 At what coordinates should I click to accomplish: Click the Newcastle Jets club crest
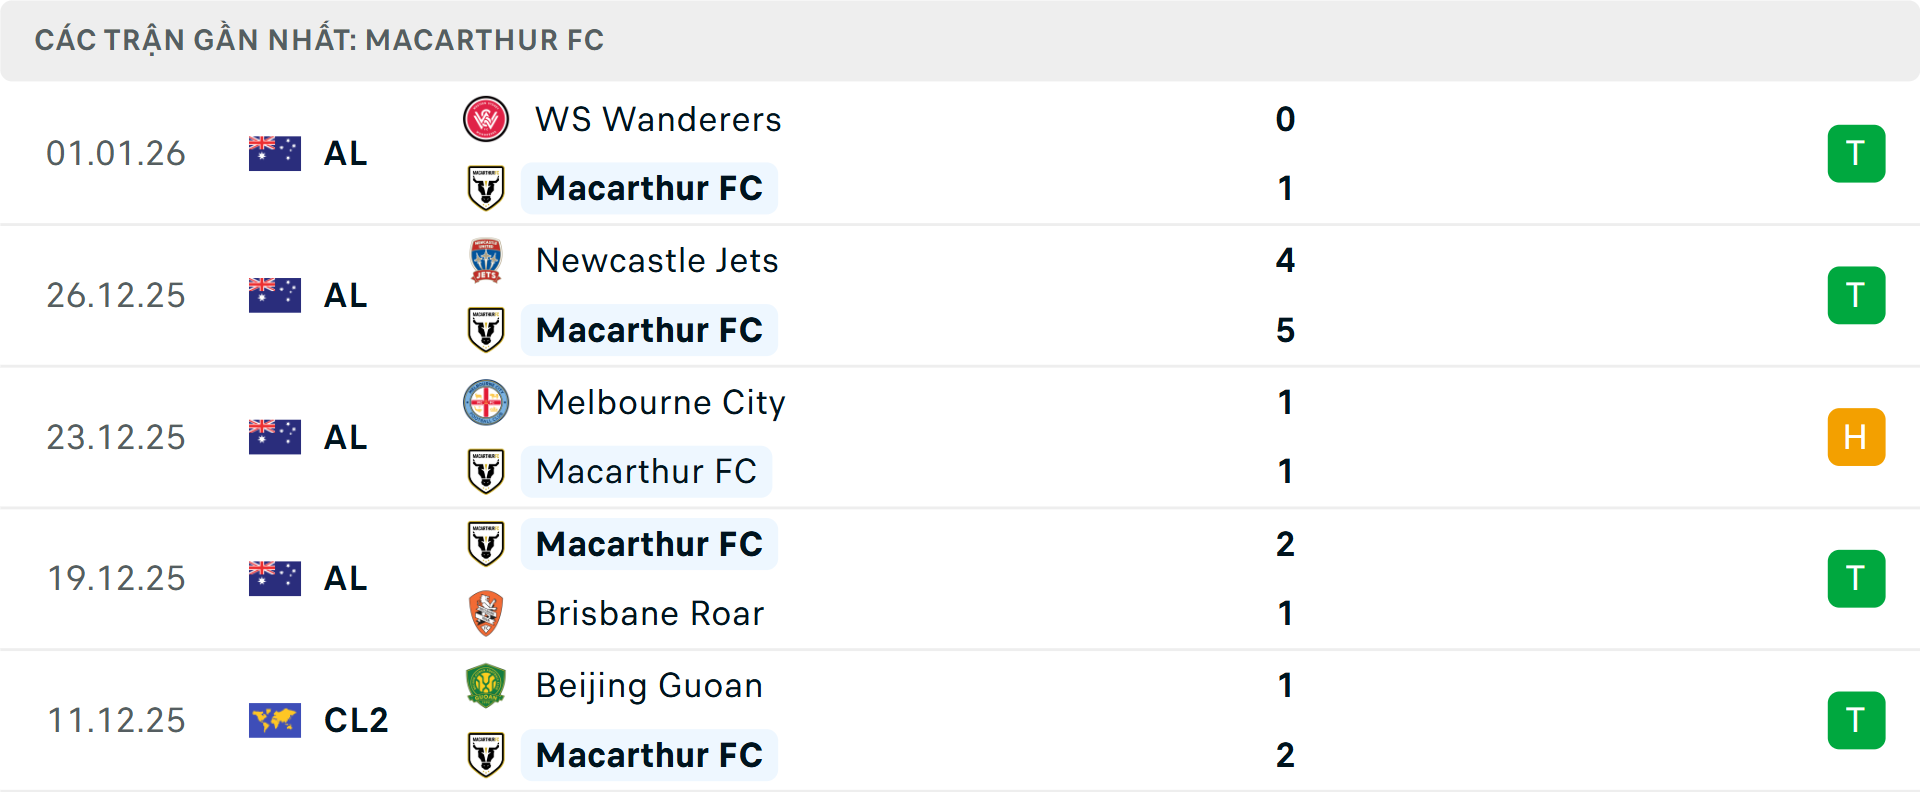[486, 261]
